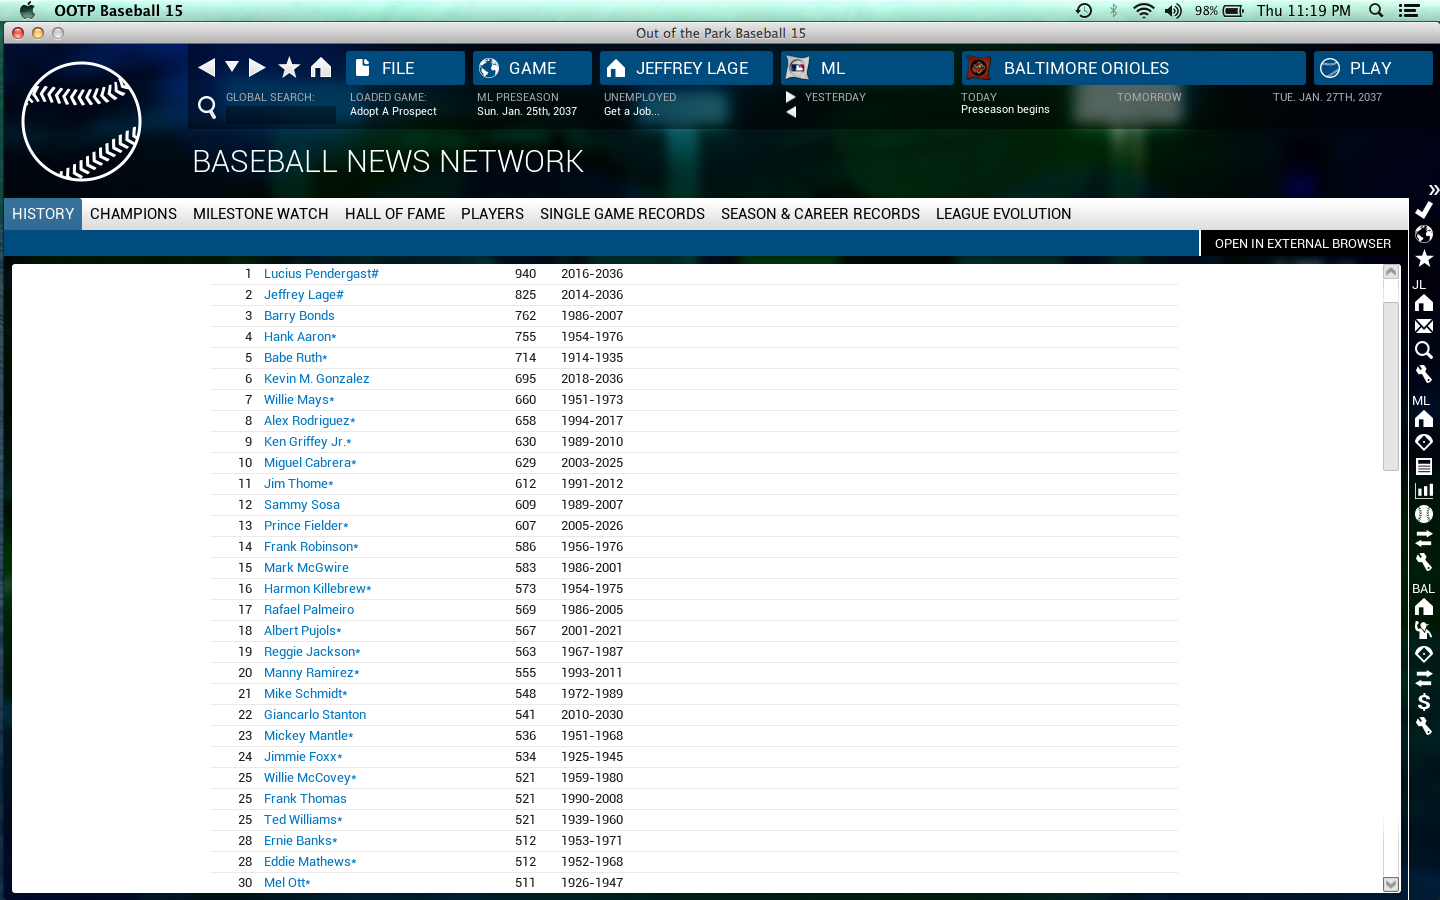This screenshot has height=900, width=1440.
Task: Click the bookmarks star in top toolbar
Action: (x=289, y=67)
